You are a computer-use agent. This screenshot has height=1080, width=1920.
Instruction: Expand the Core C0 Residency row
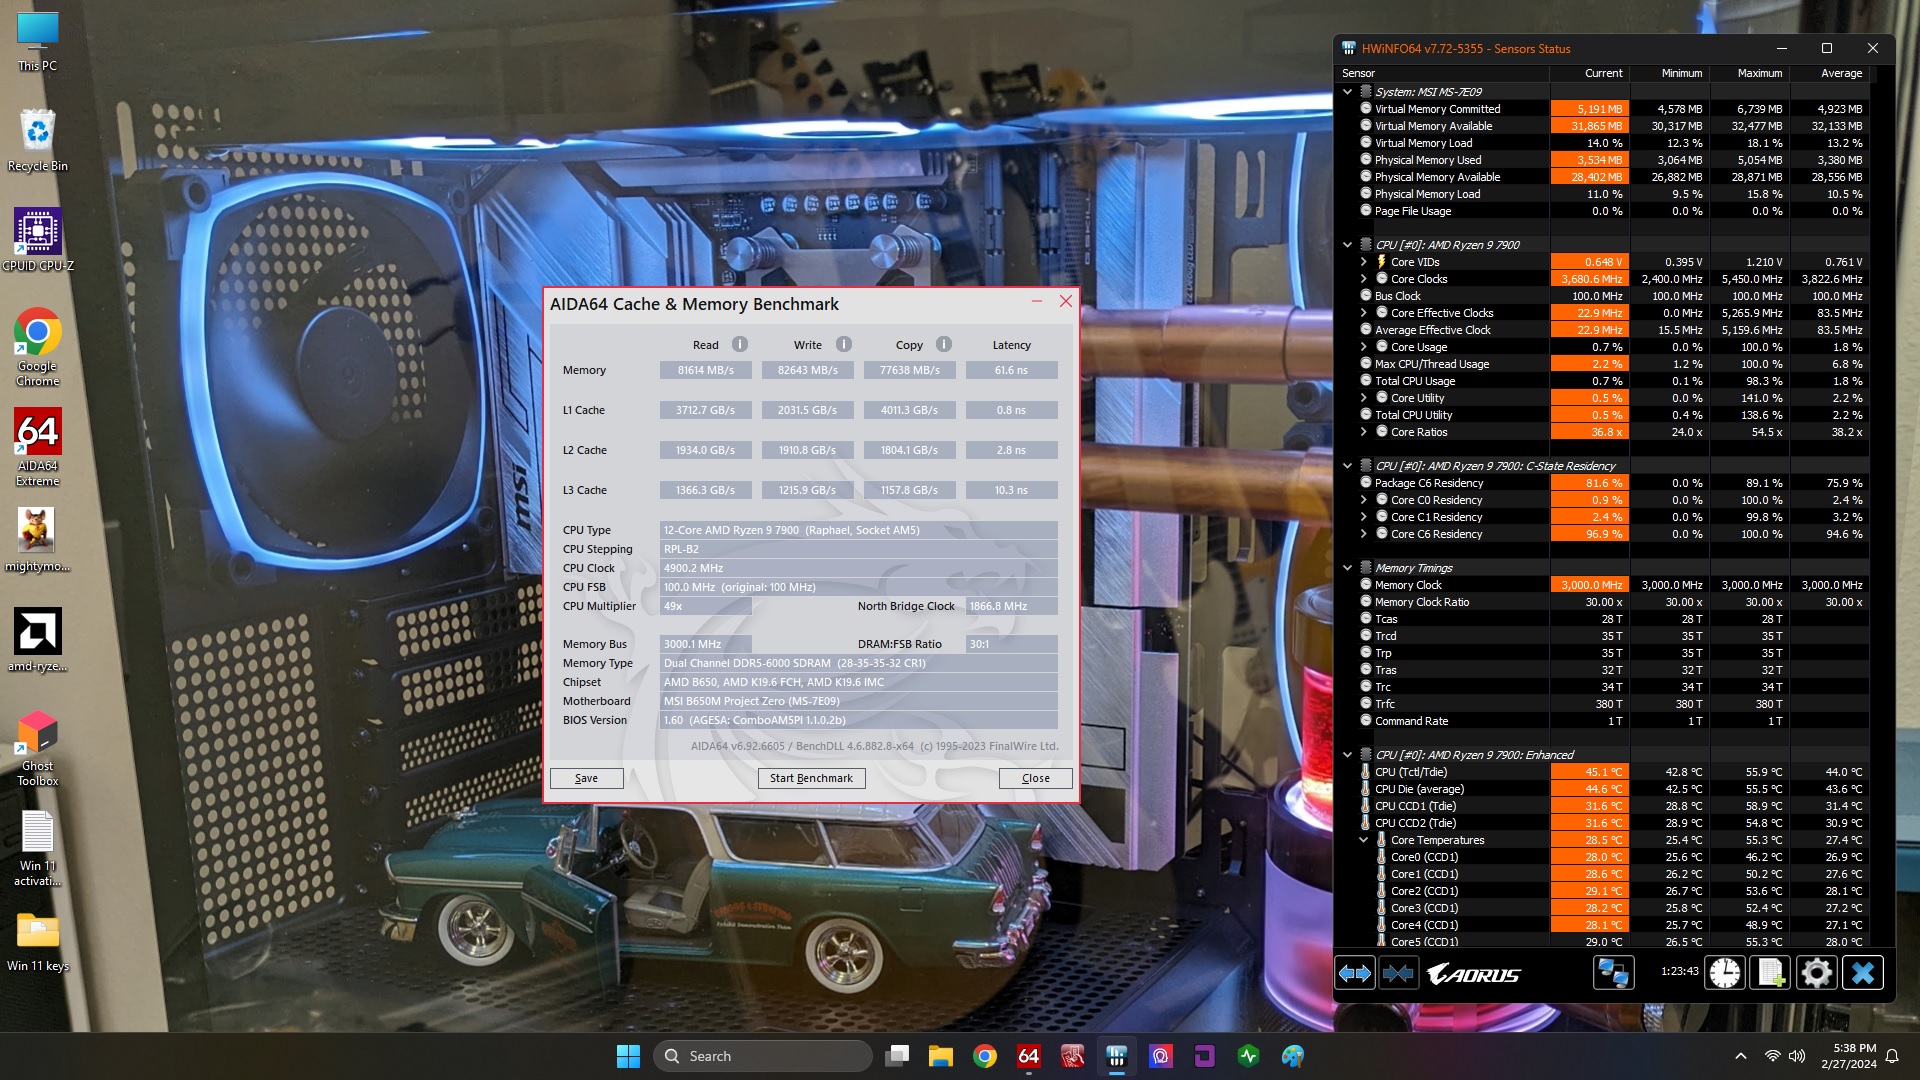(1364, 500)
